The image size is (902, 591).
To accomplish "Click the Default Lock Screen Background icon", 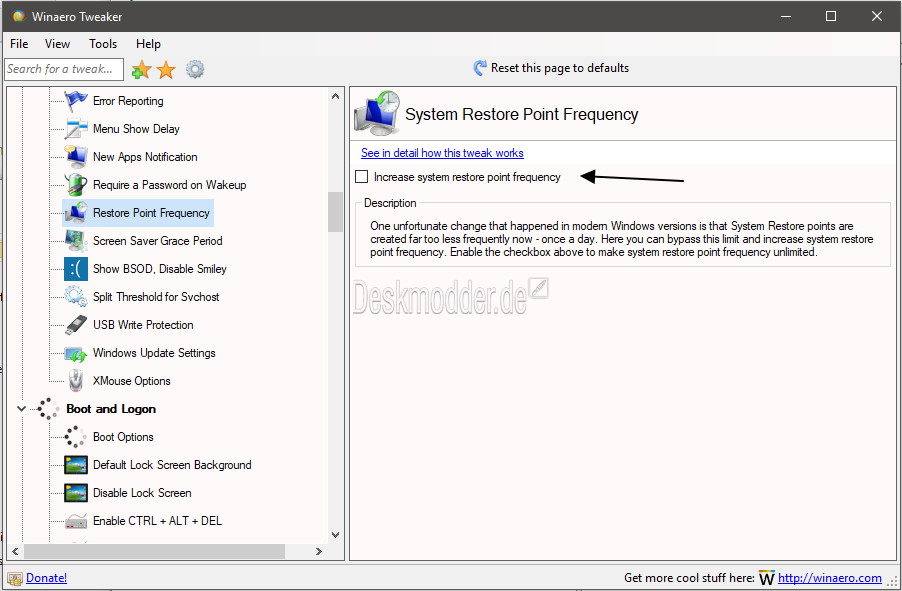I will point(76,465).
